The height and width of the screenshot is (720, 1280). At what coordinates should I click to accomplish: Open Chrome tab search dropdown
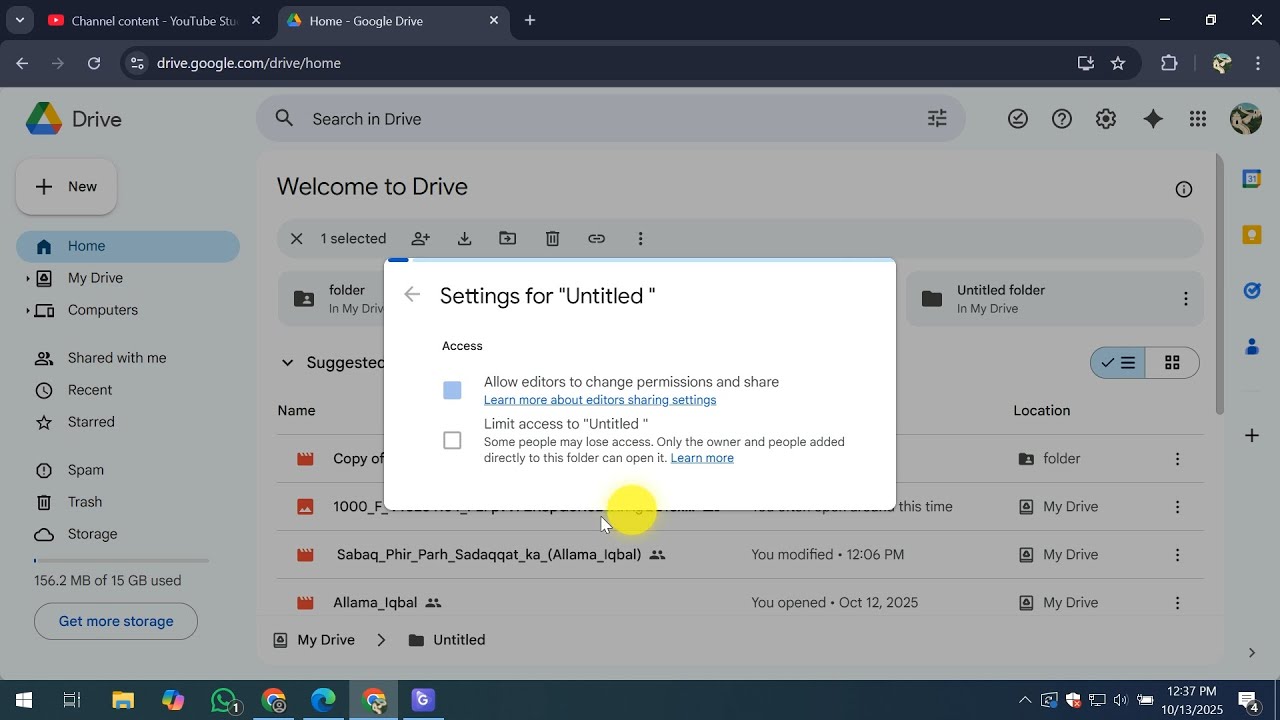(x=19, y=20)
